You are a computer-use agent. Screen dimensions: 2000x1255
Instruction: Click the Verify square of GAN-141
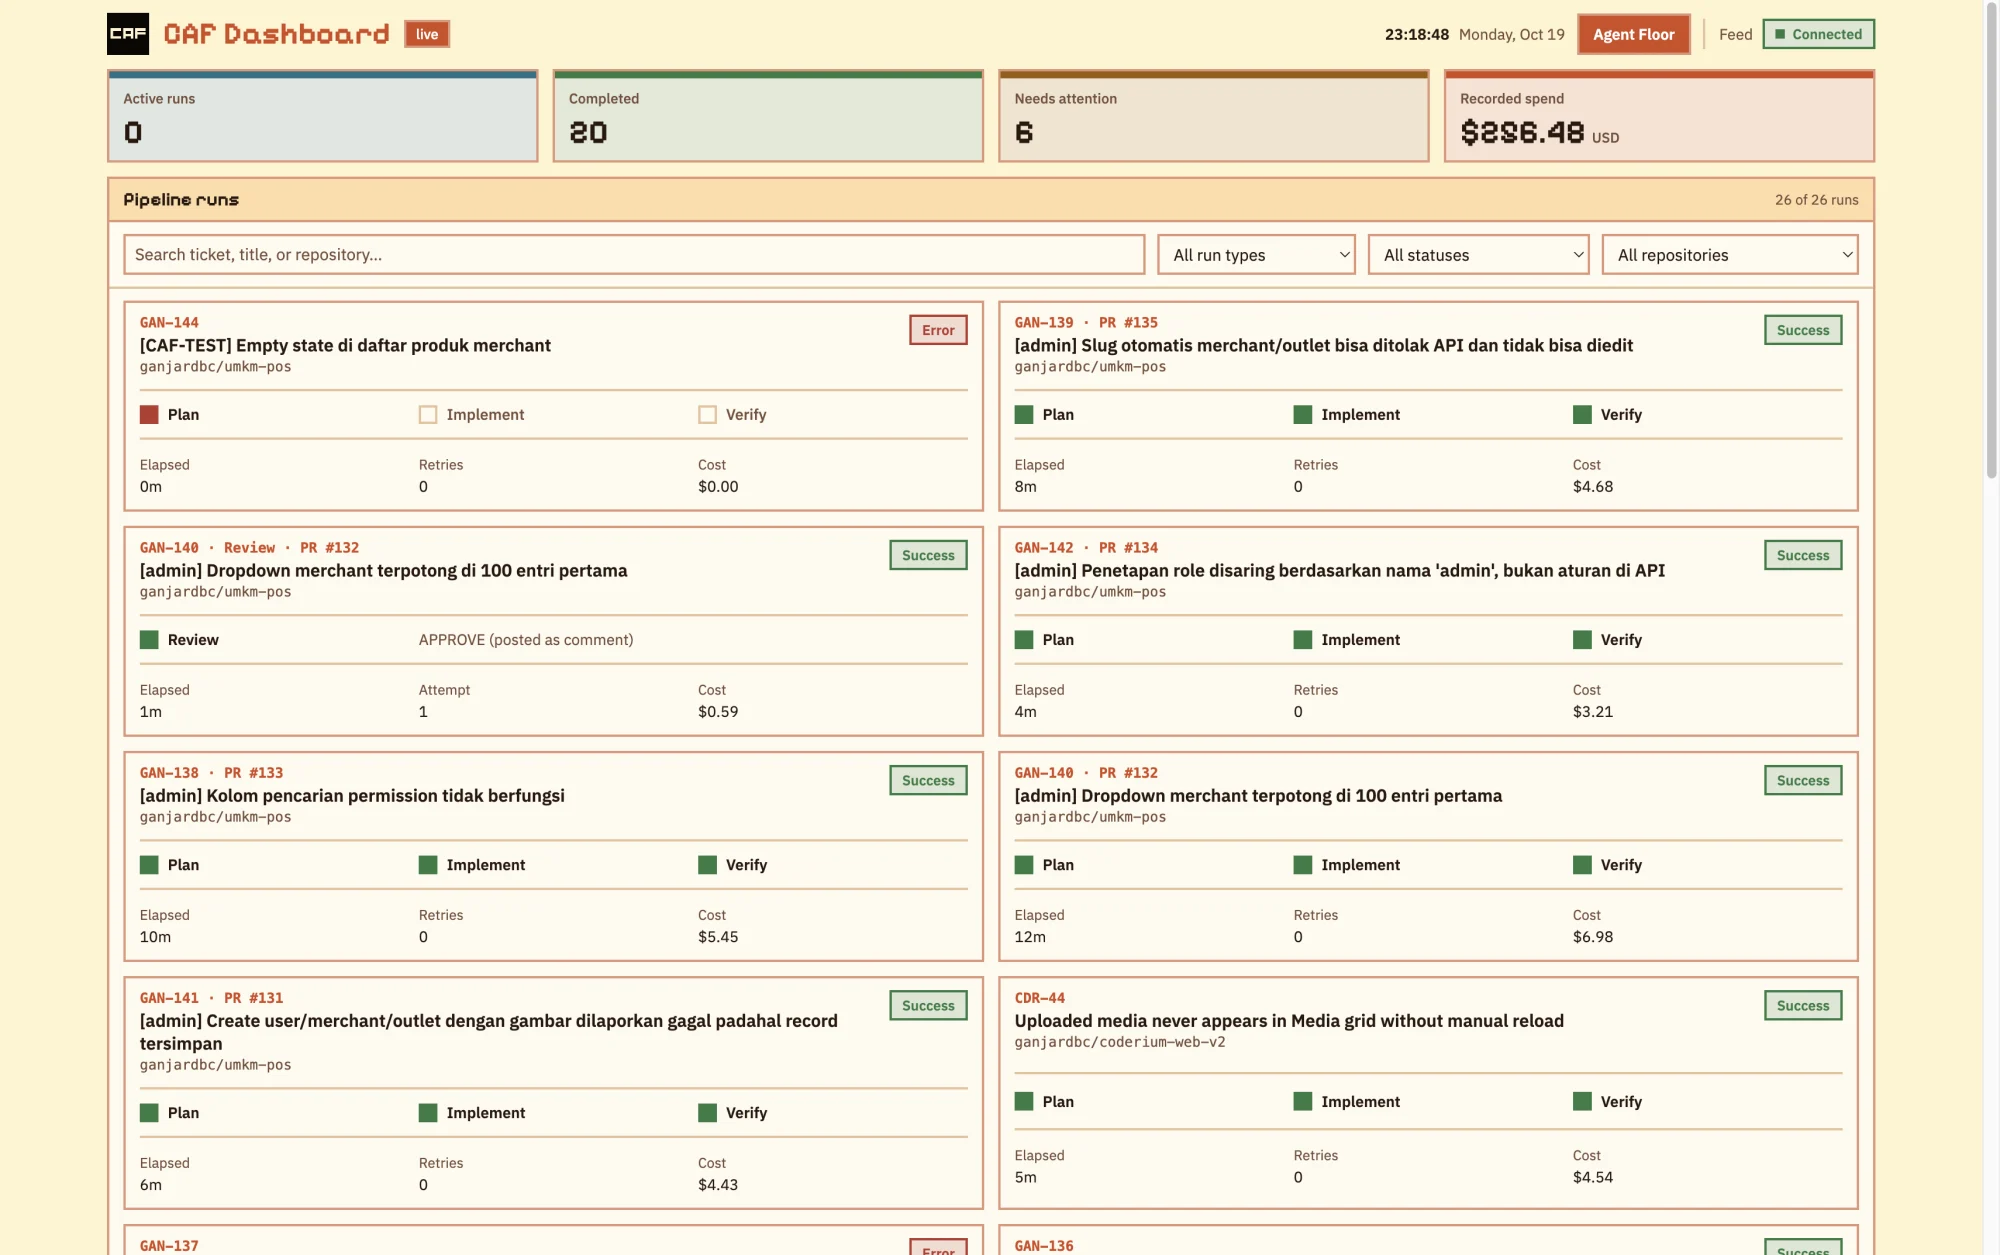707,1113
